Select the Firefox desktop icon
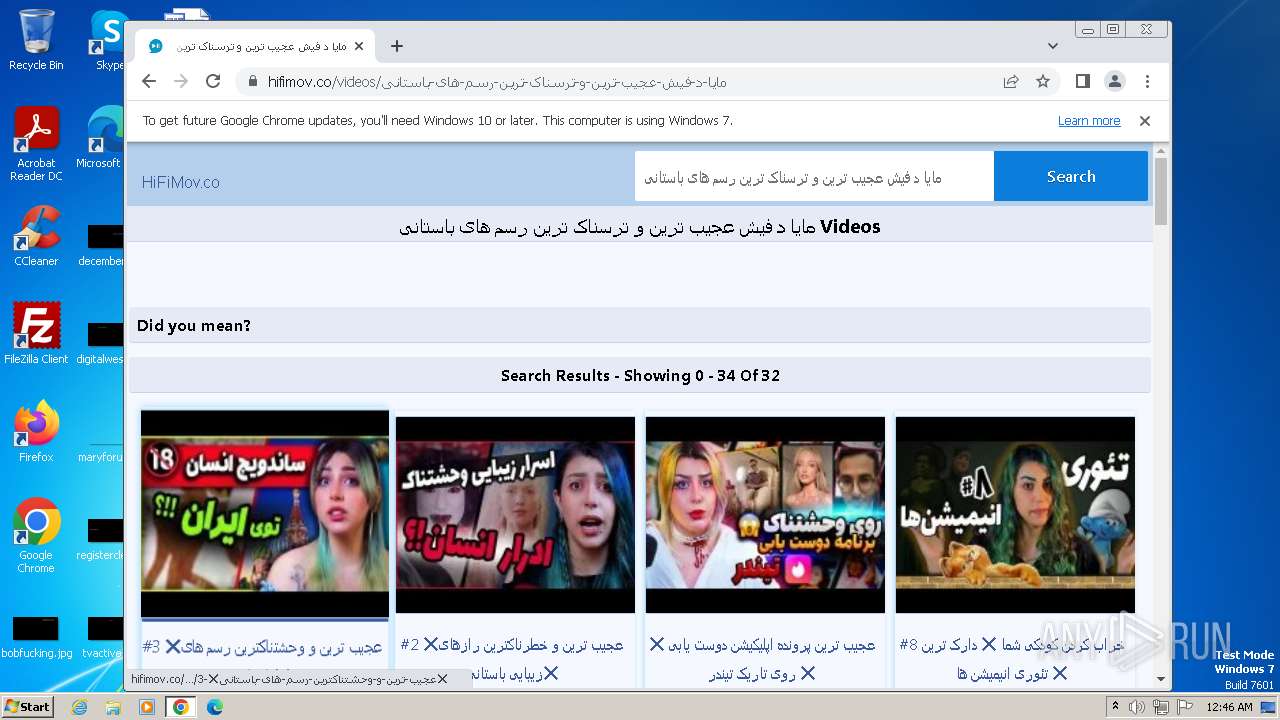 tap(36, 431)
